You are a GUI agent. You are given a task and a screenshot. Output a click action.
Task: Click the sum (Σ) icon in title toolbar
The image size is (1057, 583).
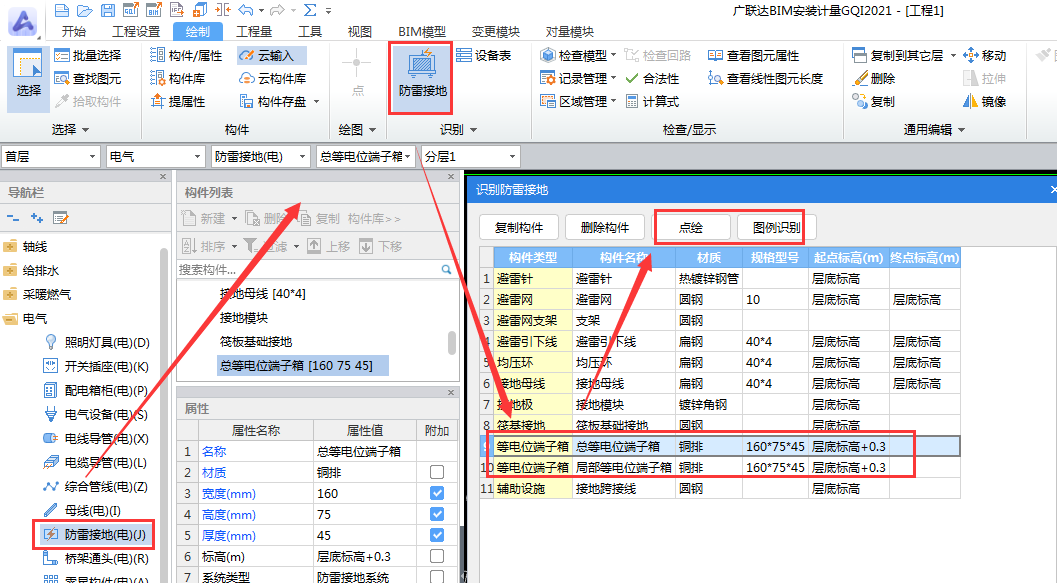309,10
